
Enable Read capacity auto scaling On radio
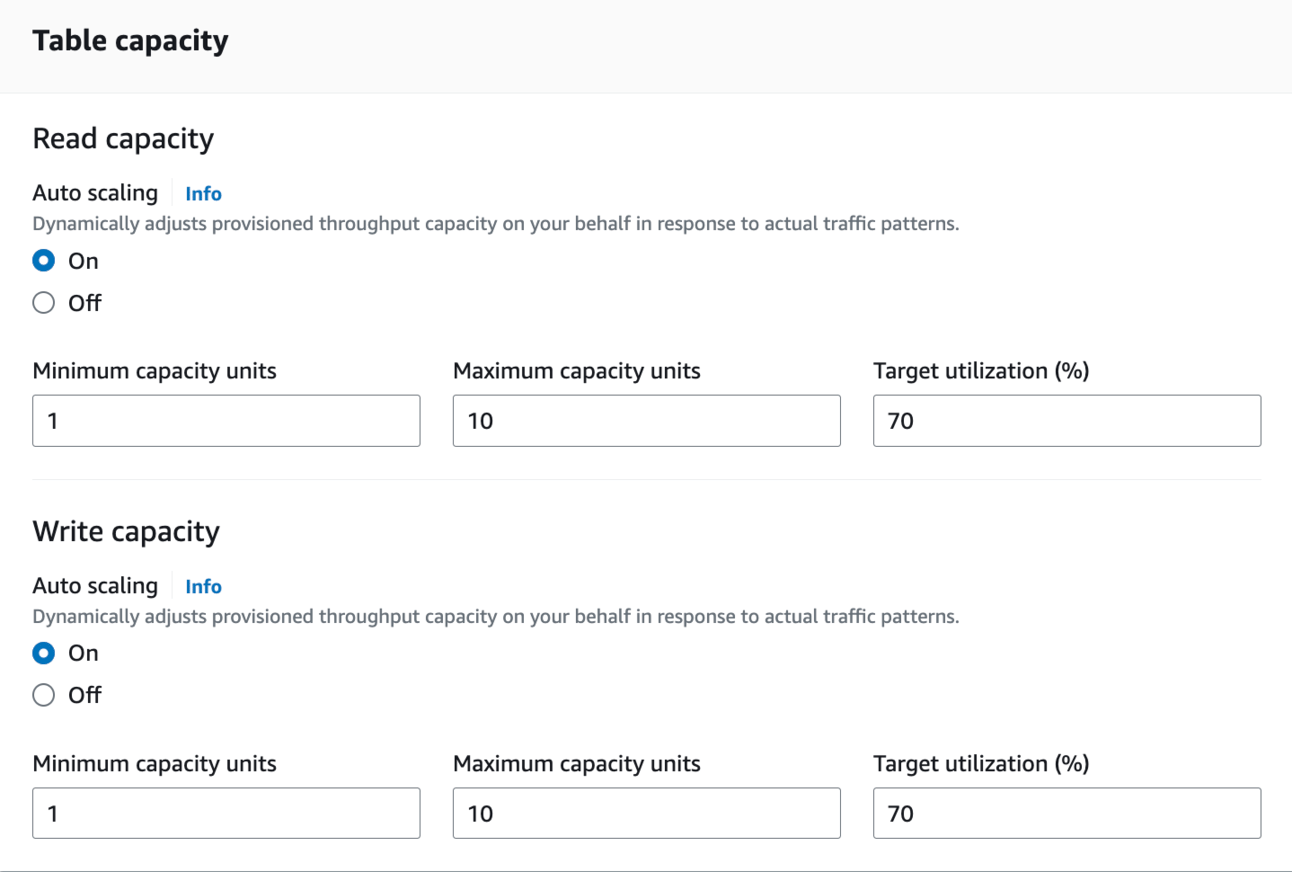tap(44, 261)
